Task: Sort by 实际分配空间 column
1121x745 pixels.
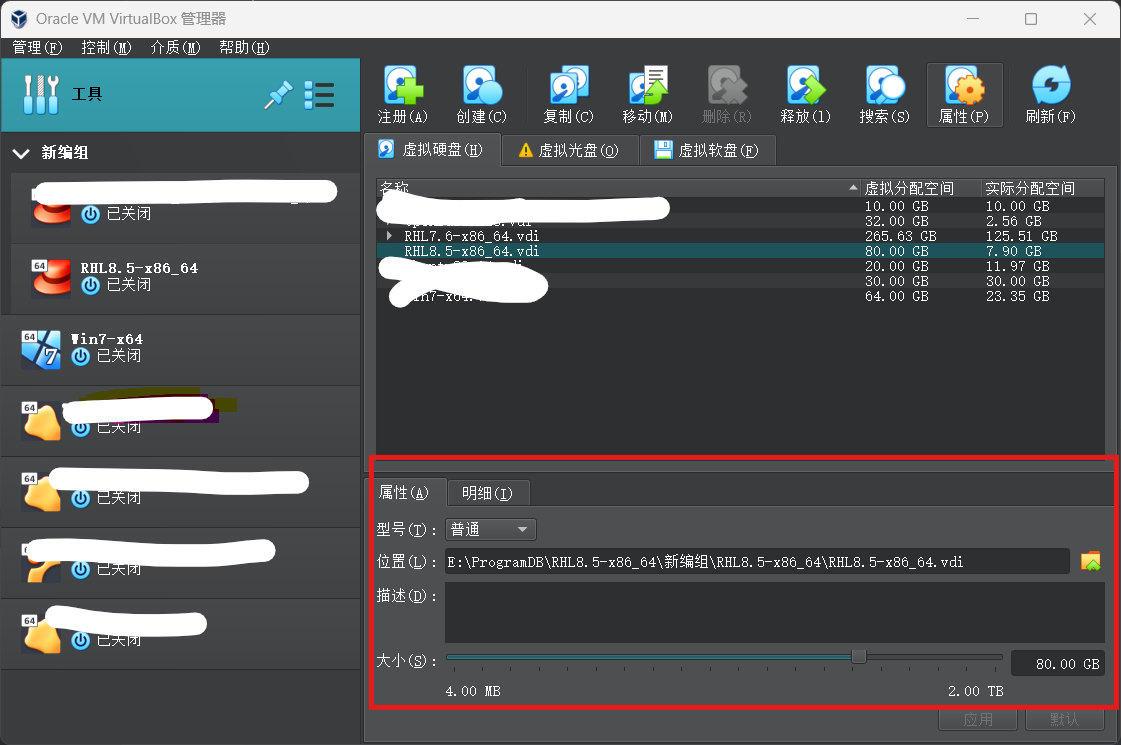Action: (1043, 187)
